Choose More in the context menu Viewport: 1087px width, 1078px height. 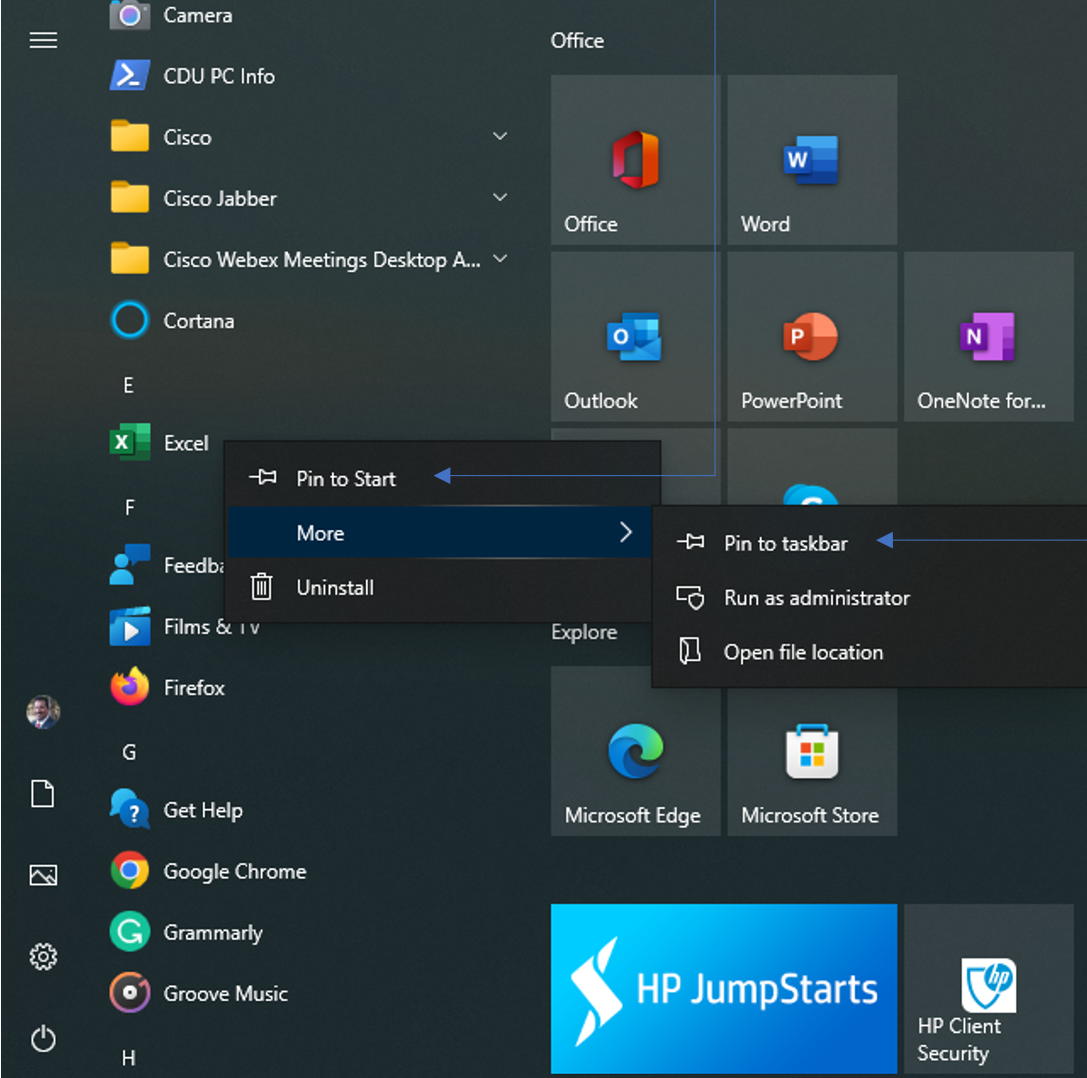click(442, 532)
